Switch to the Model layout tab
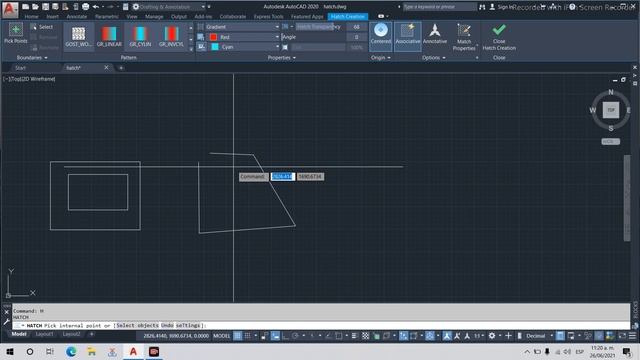 [19, 334]
